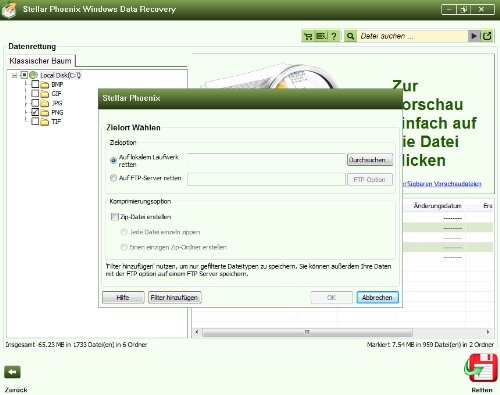
Task: Click the PNG folder icon
Action: click(x=45, y=113)
